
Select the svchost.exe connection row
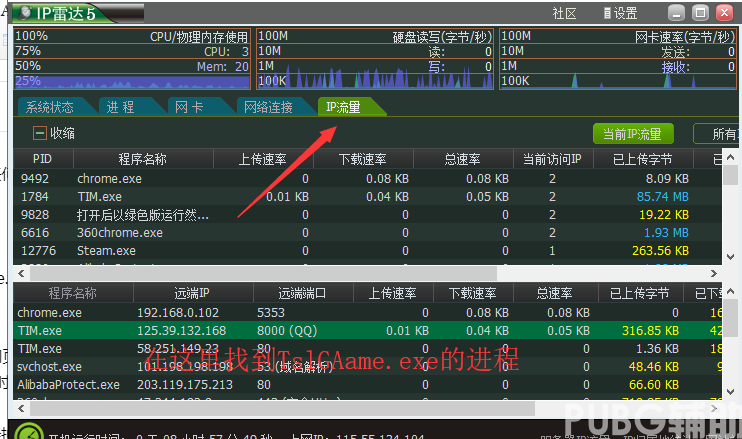[367, 367]
